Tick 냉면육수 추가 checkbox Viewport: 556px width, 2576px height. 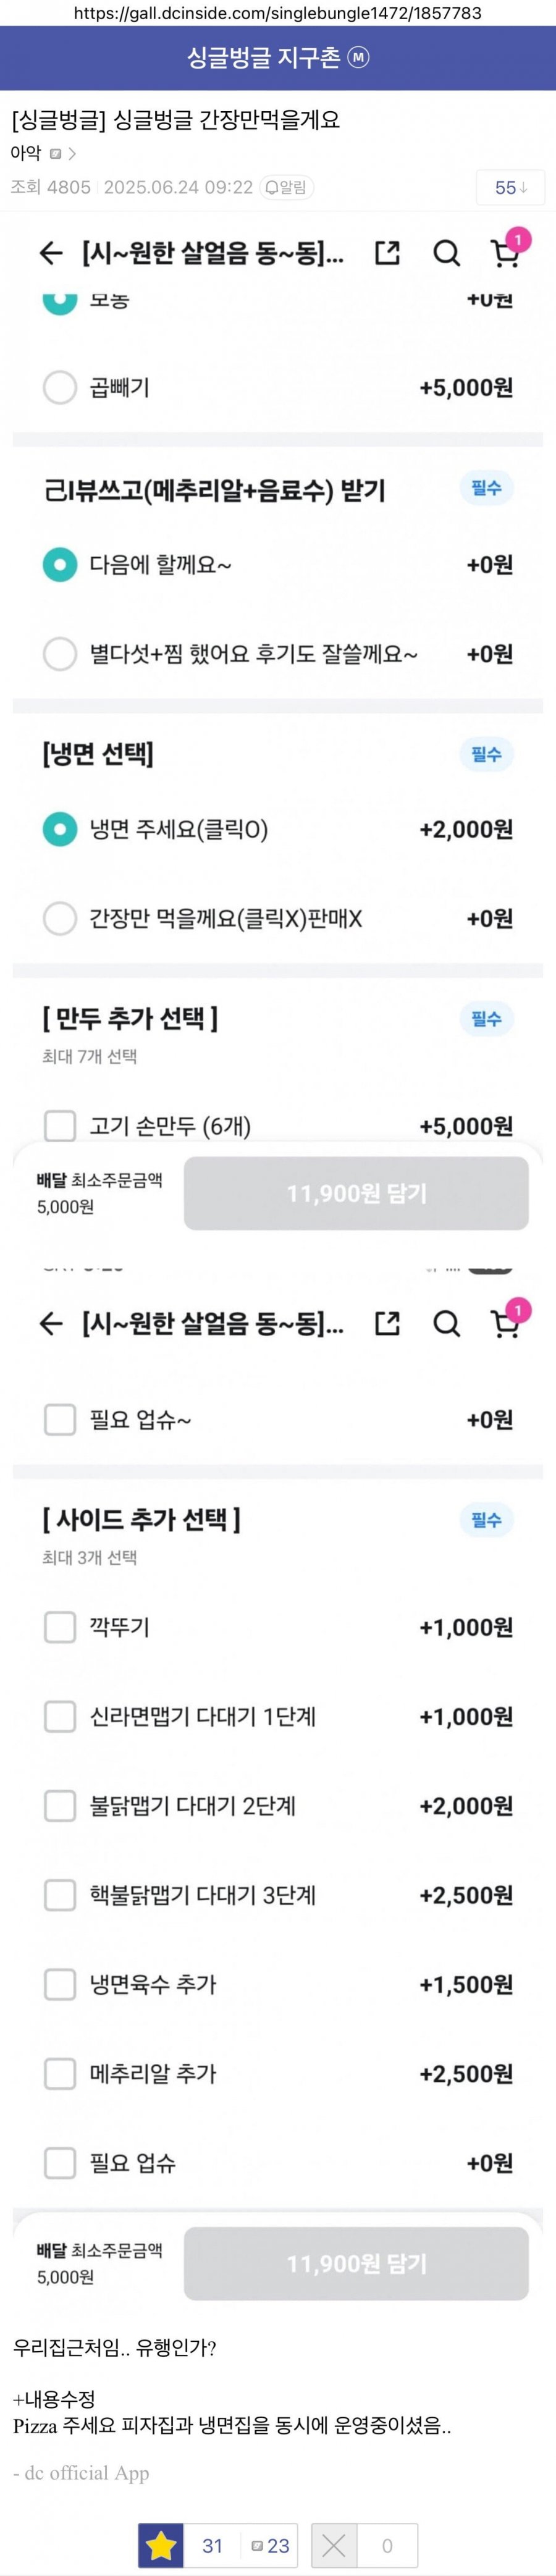(60, 1984)
